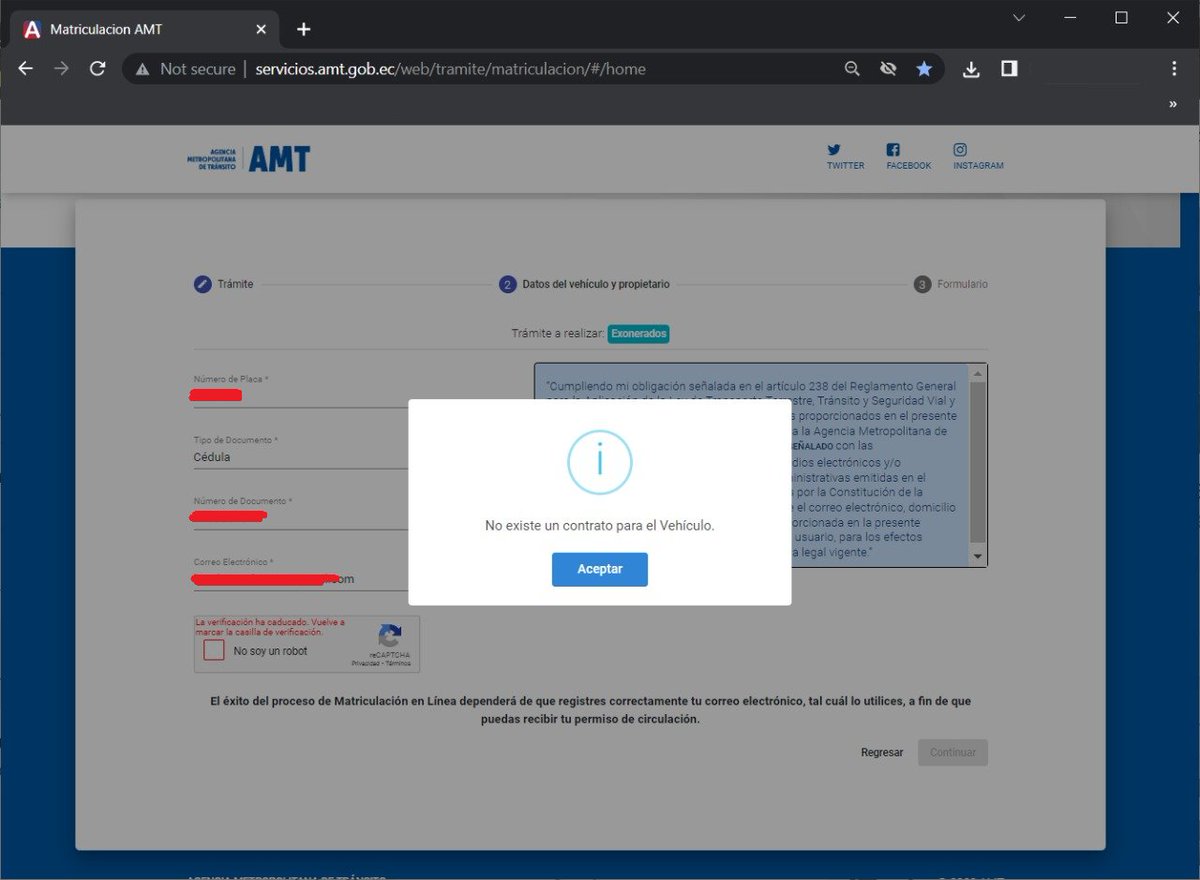Click the terms text box scrollbar thumb
Image resolution: width=1200 pixels, height=880 pixels.
[x=978, y=461]
